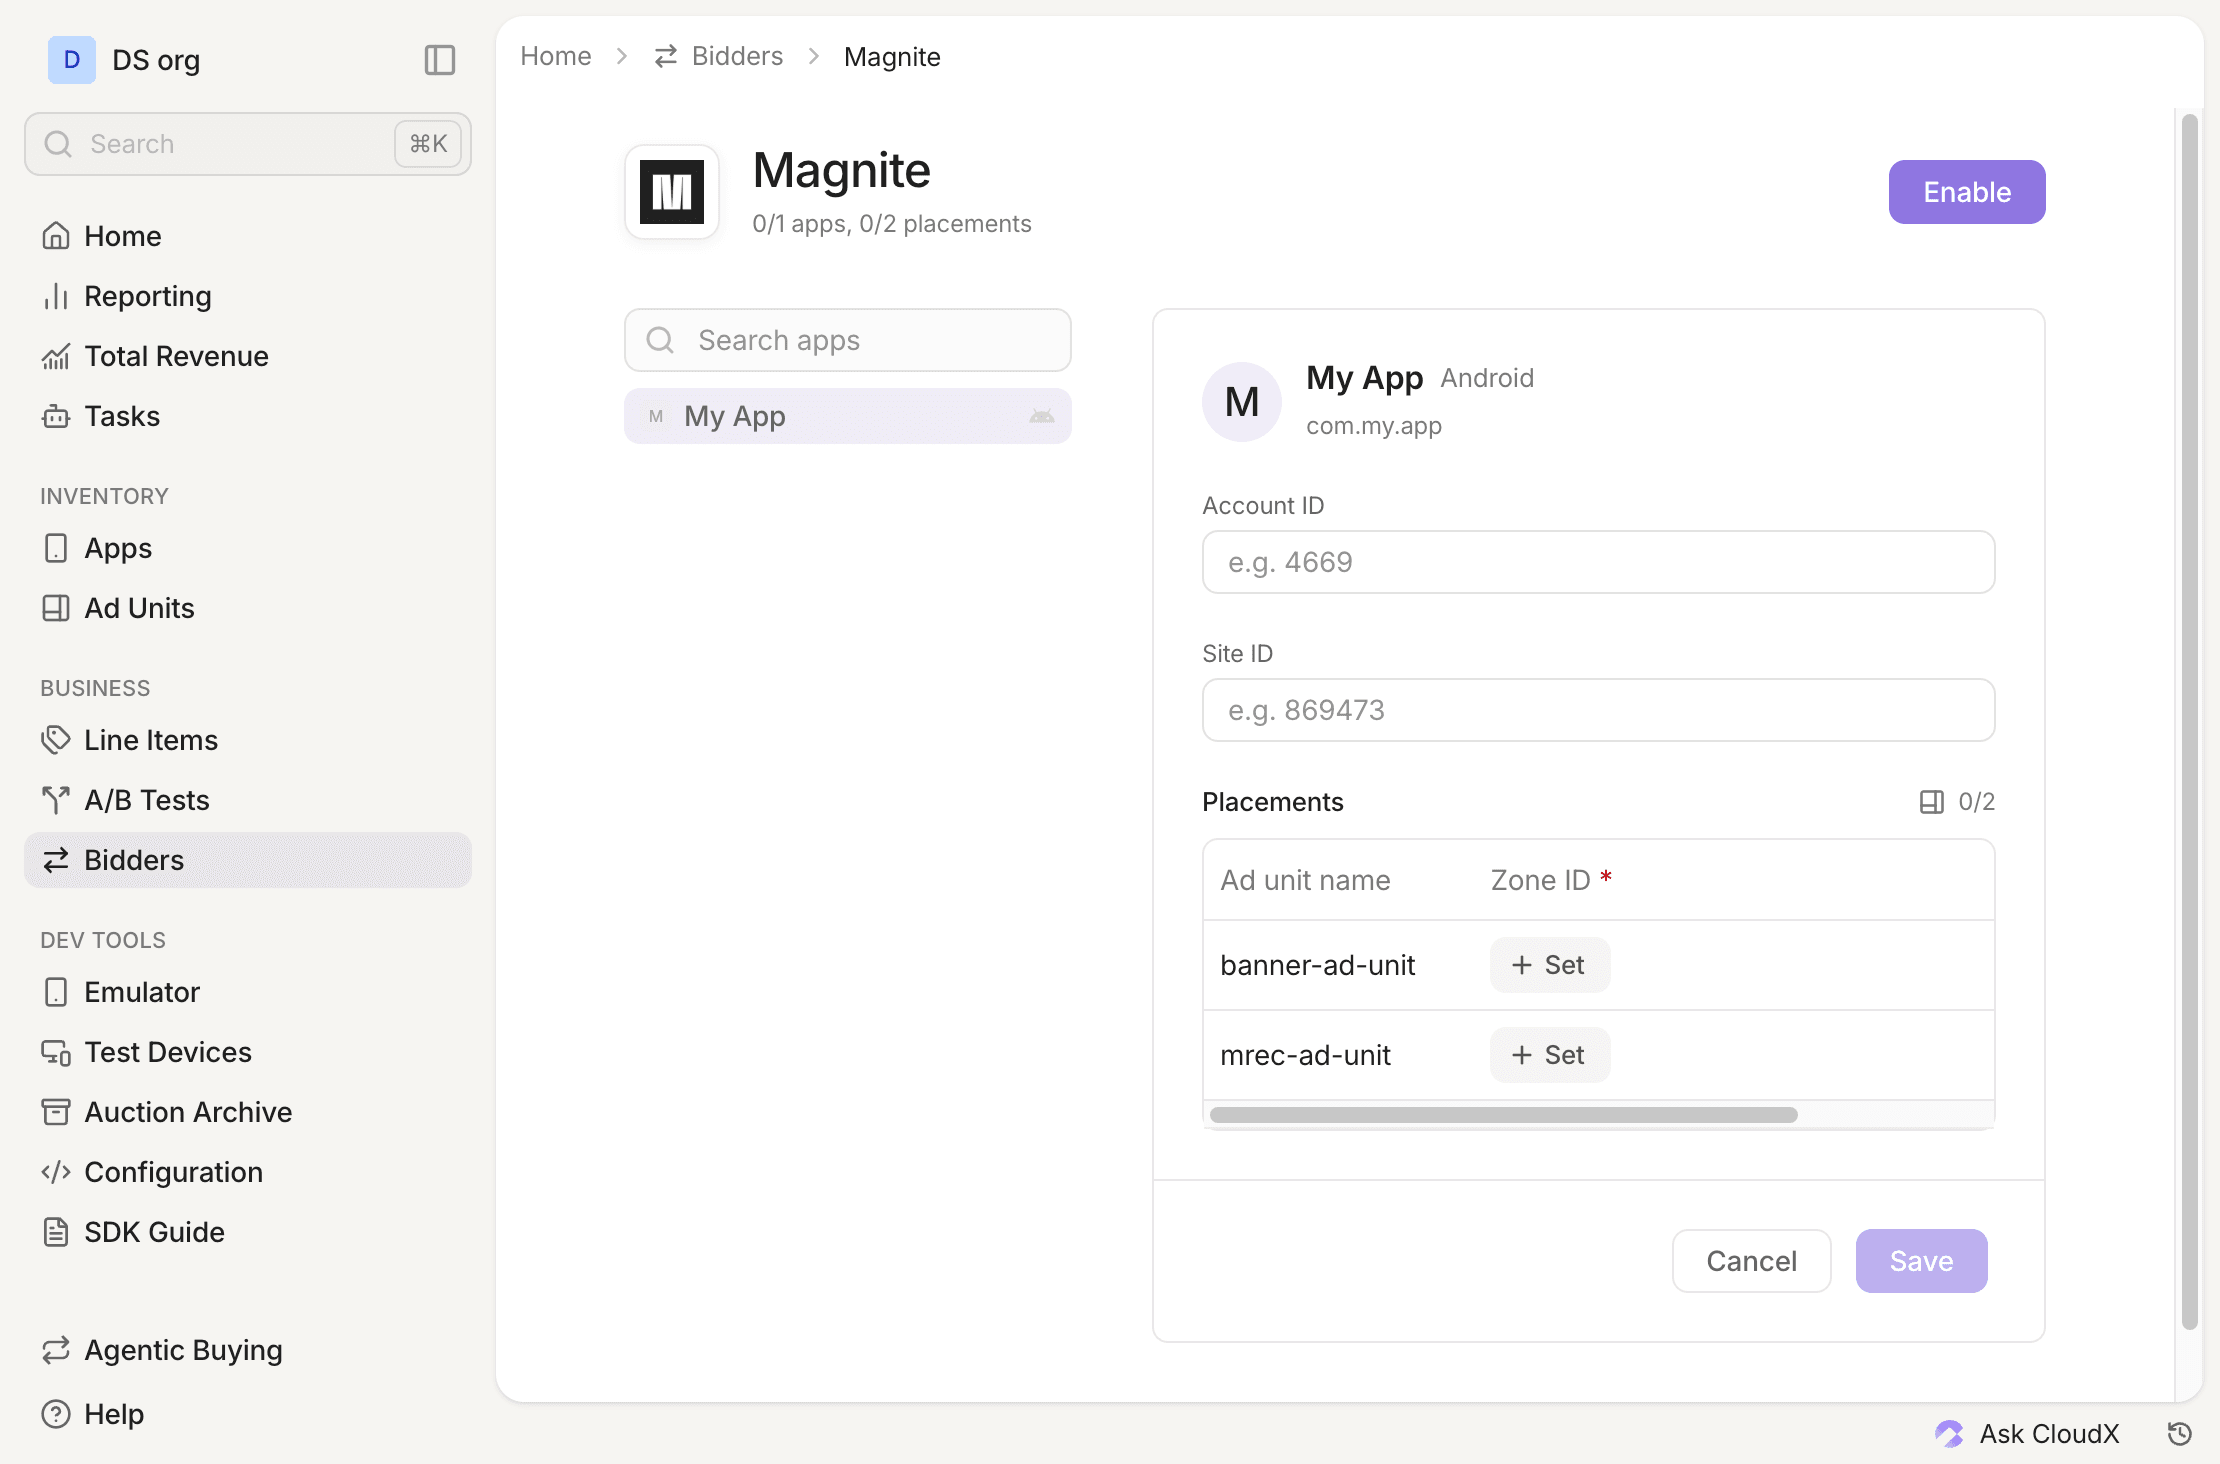
Task: Click the history clock icon
Action: (x=2180, y=1434)
